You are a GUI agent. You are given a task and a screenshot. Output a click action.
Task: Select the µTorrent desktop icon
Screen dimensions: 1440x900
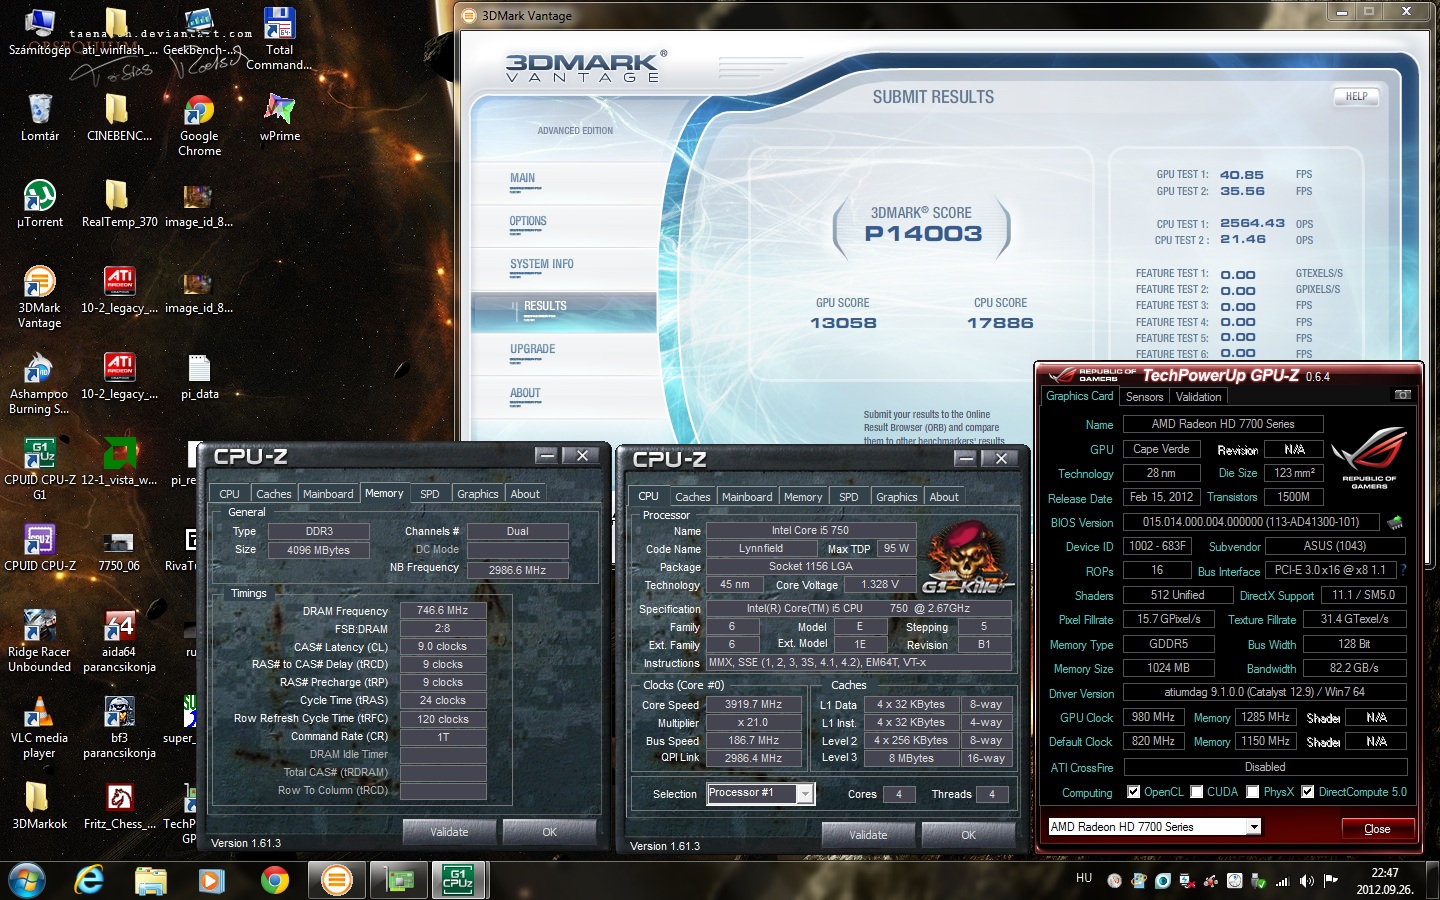tap(40, 204)
